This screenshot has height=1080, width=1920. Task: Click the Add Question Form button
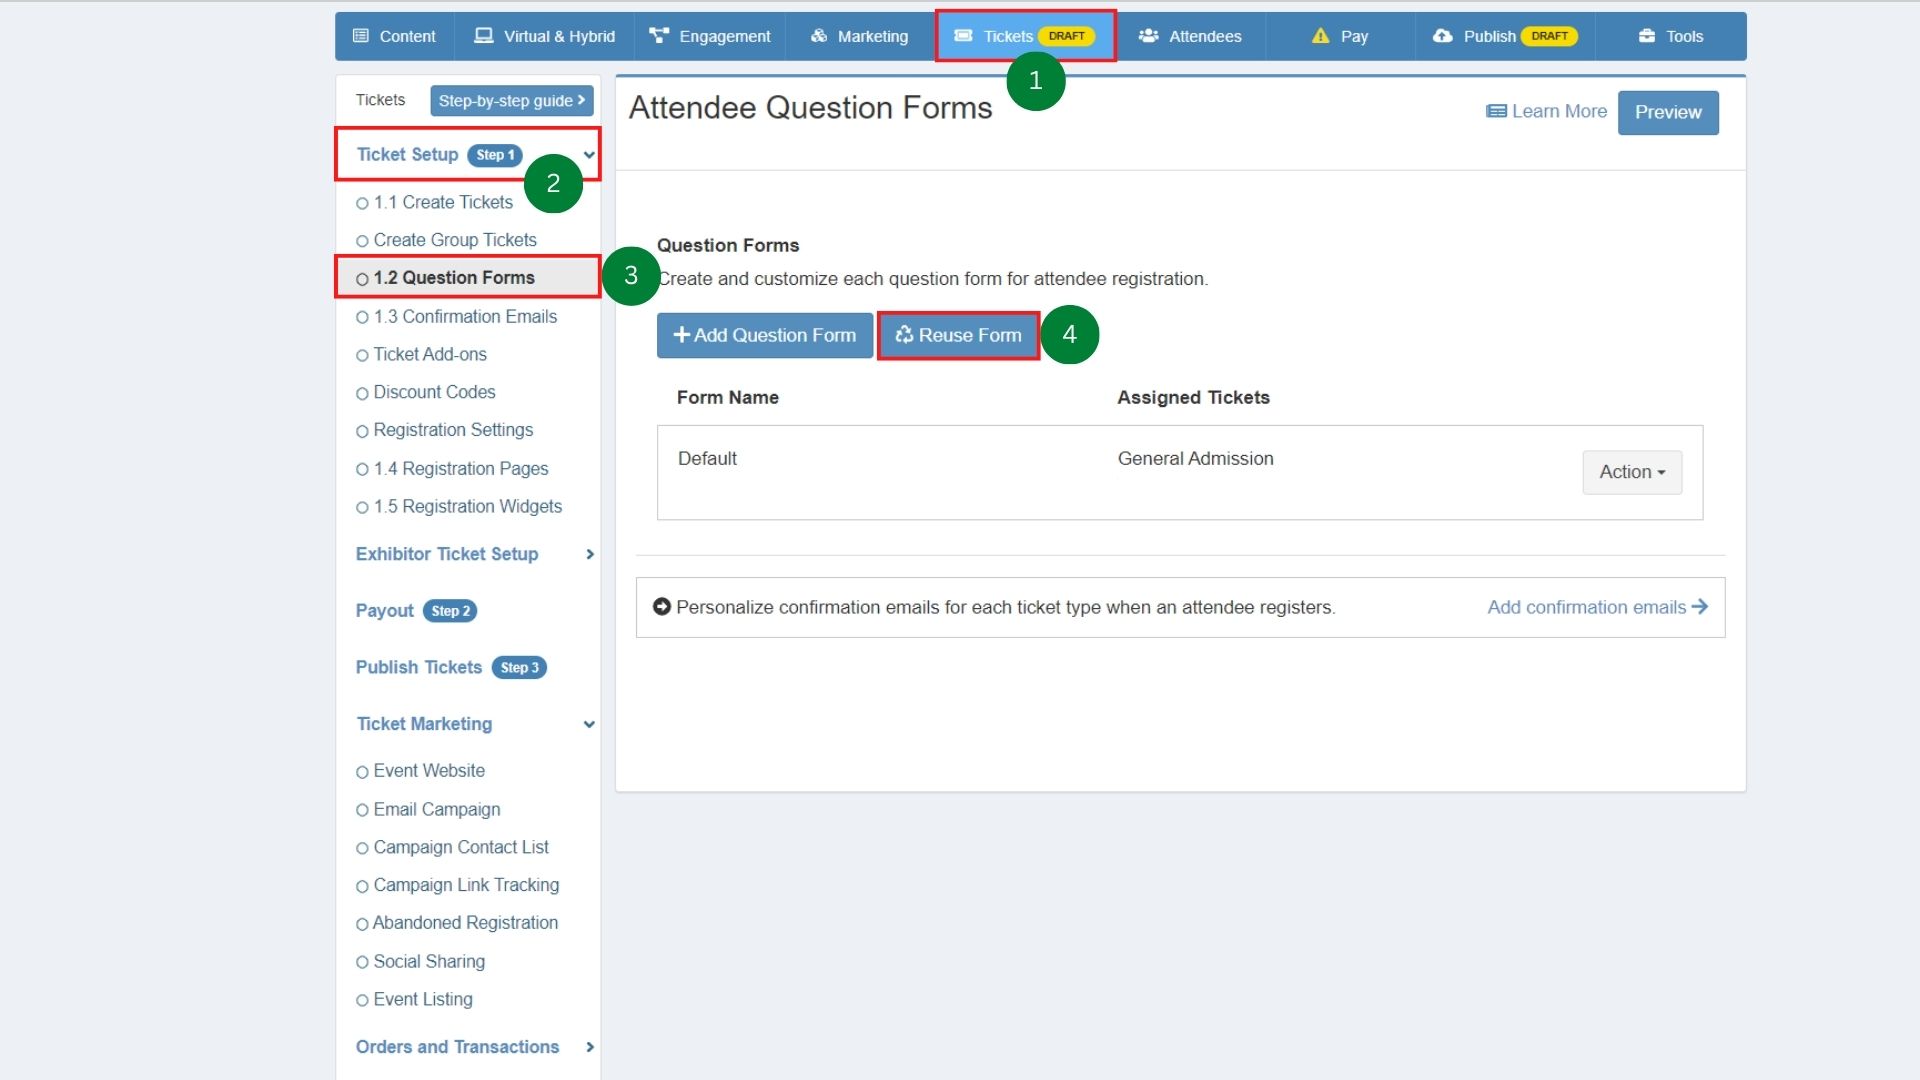point(765,335)
